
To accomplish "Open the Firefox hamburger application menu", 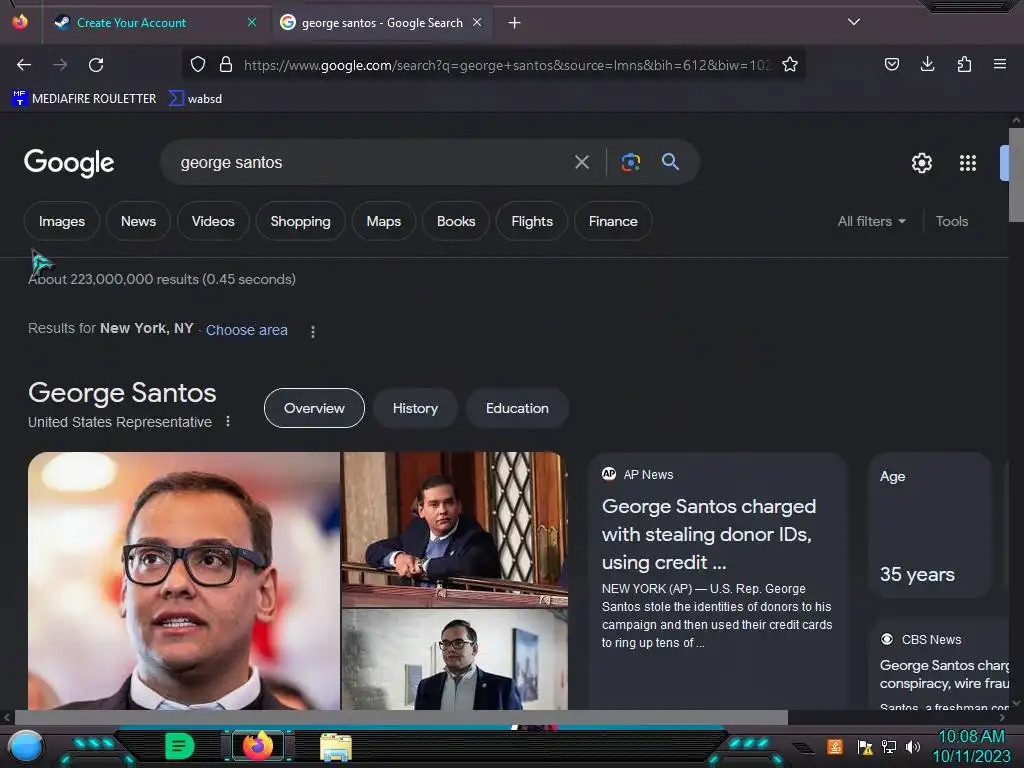I will pyautogui.click(x=1000, y=64).
